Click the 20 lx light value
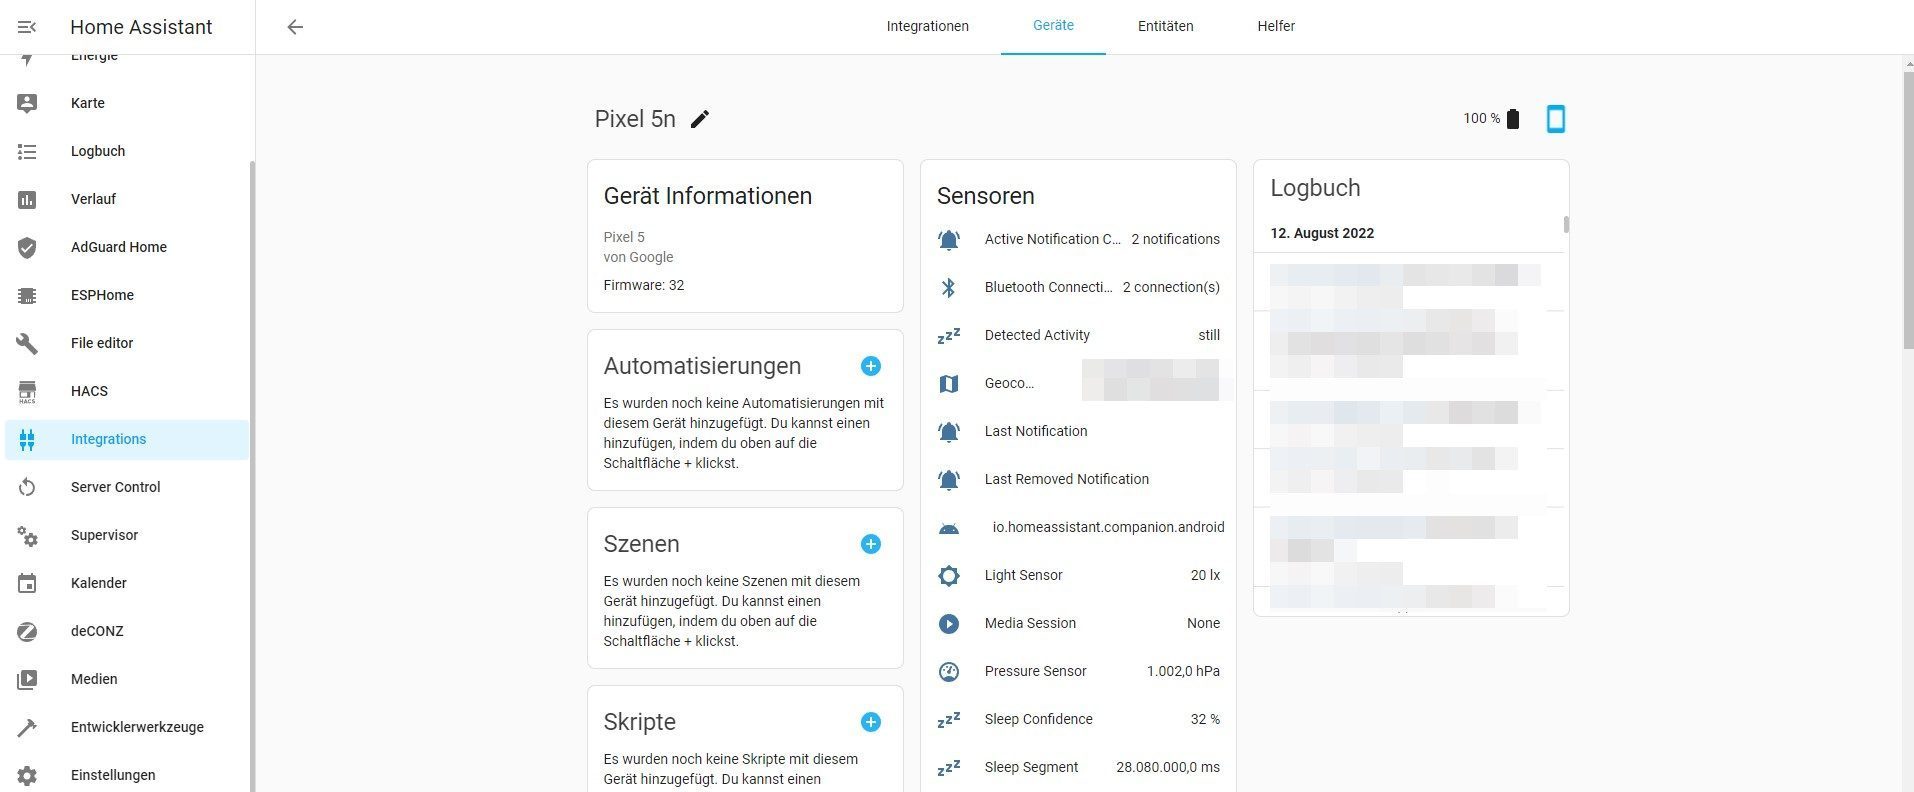The image size is (1914, 792). (1205, 575)
